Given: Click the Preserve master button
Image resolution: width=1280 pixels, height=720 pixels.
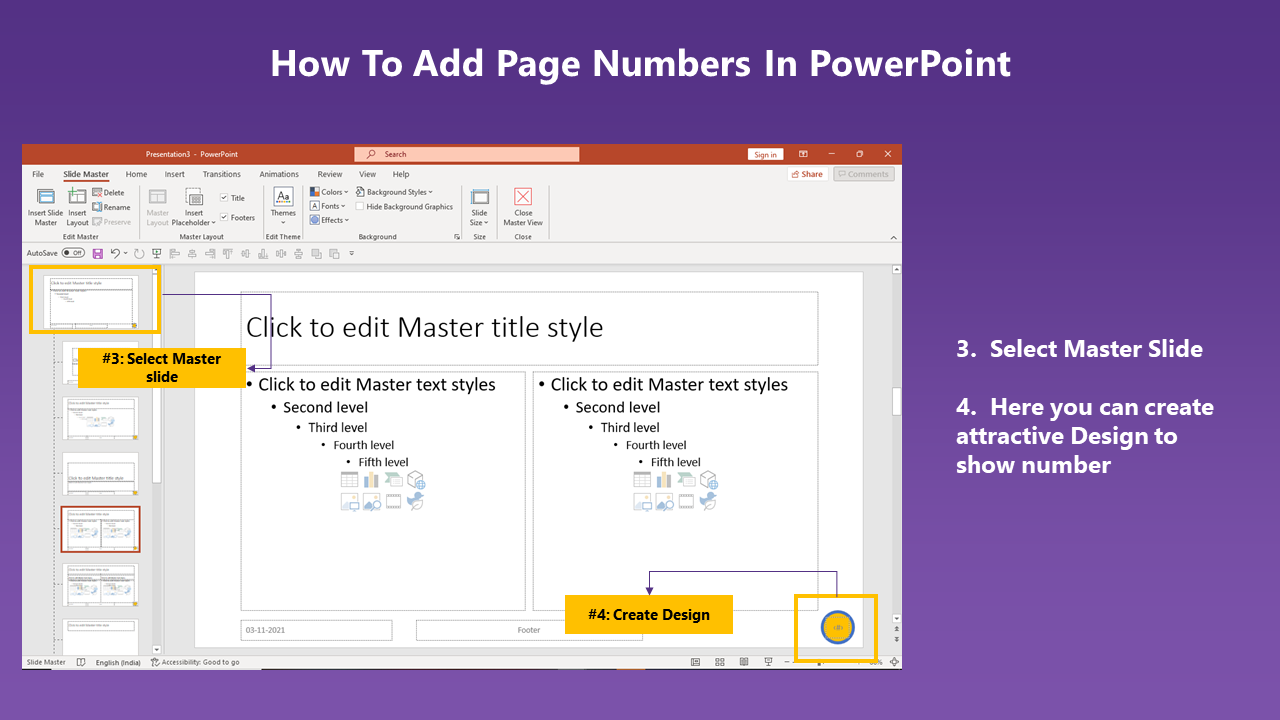Looking at the screenshot, I should [x=111, y=222].
